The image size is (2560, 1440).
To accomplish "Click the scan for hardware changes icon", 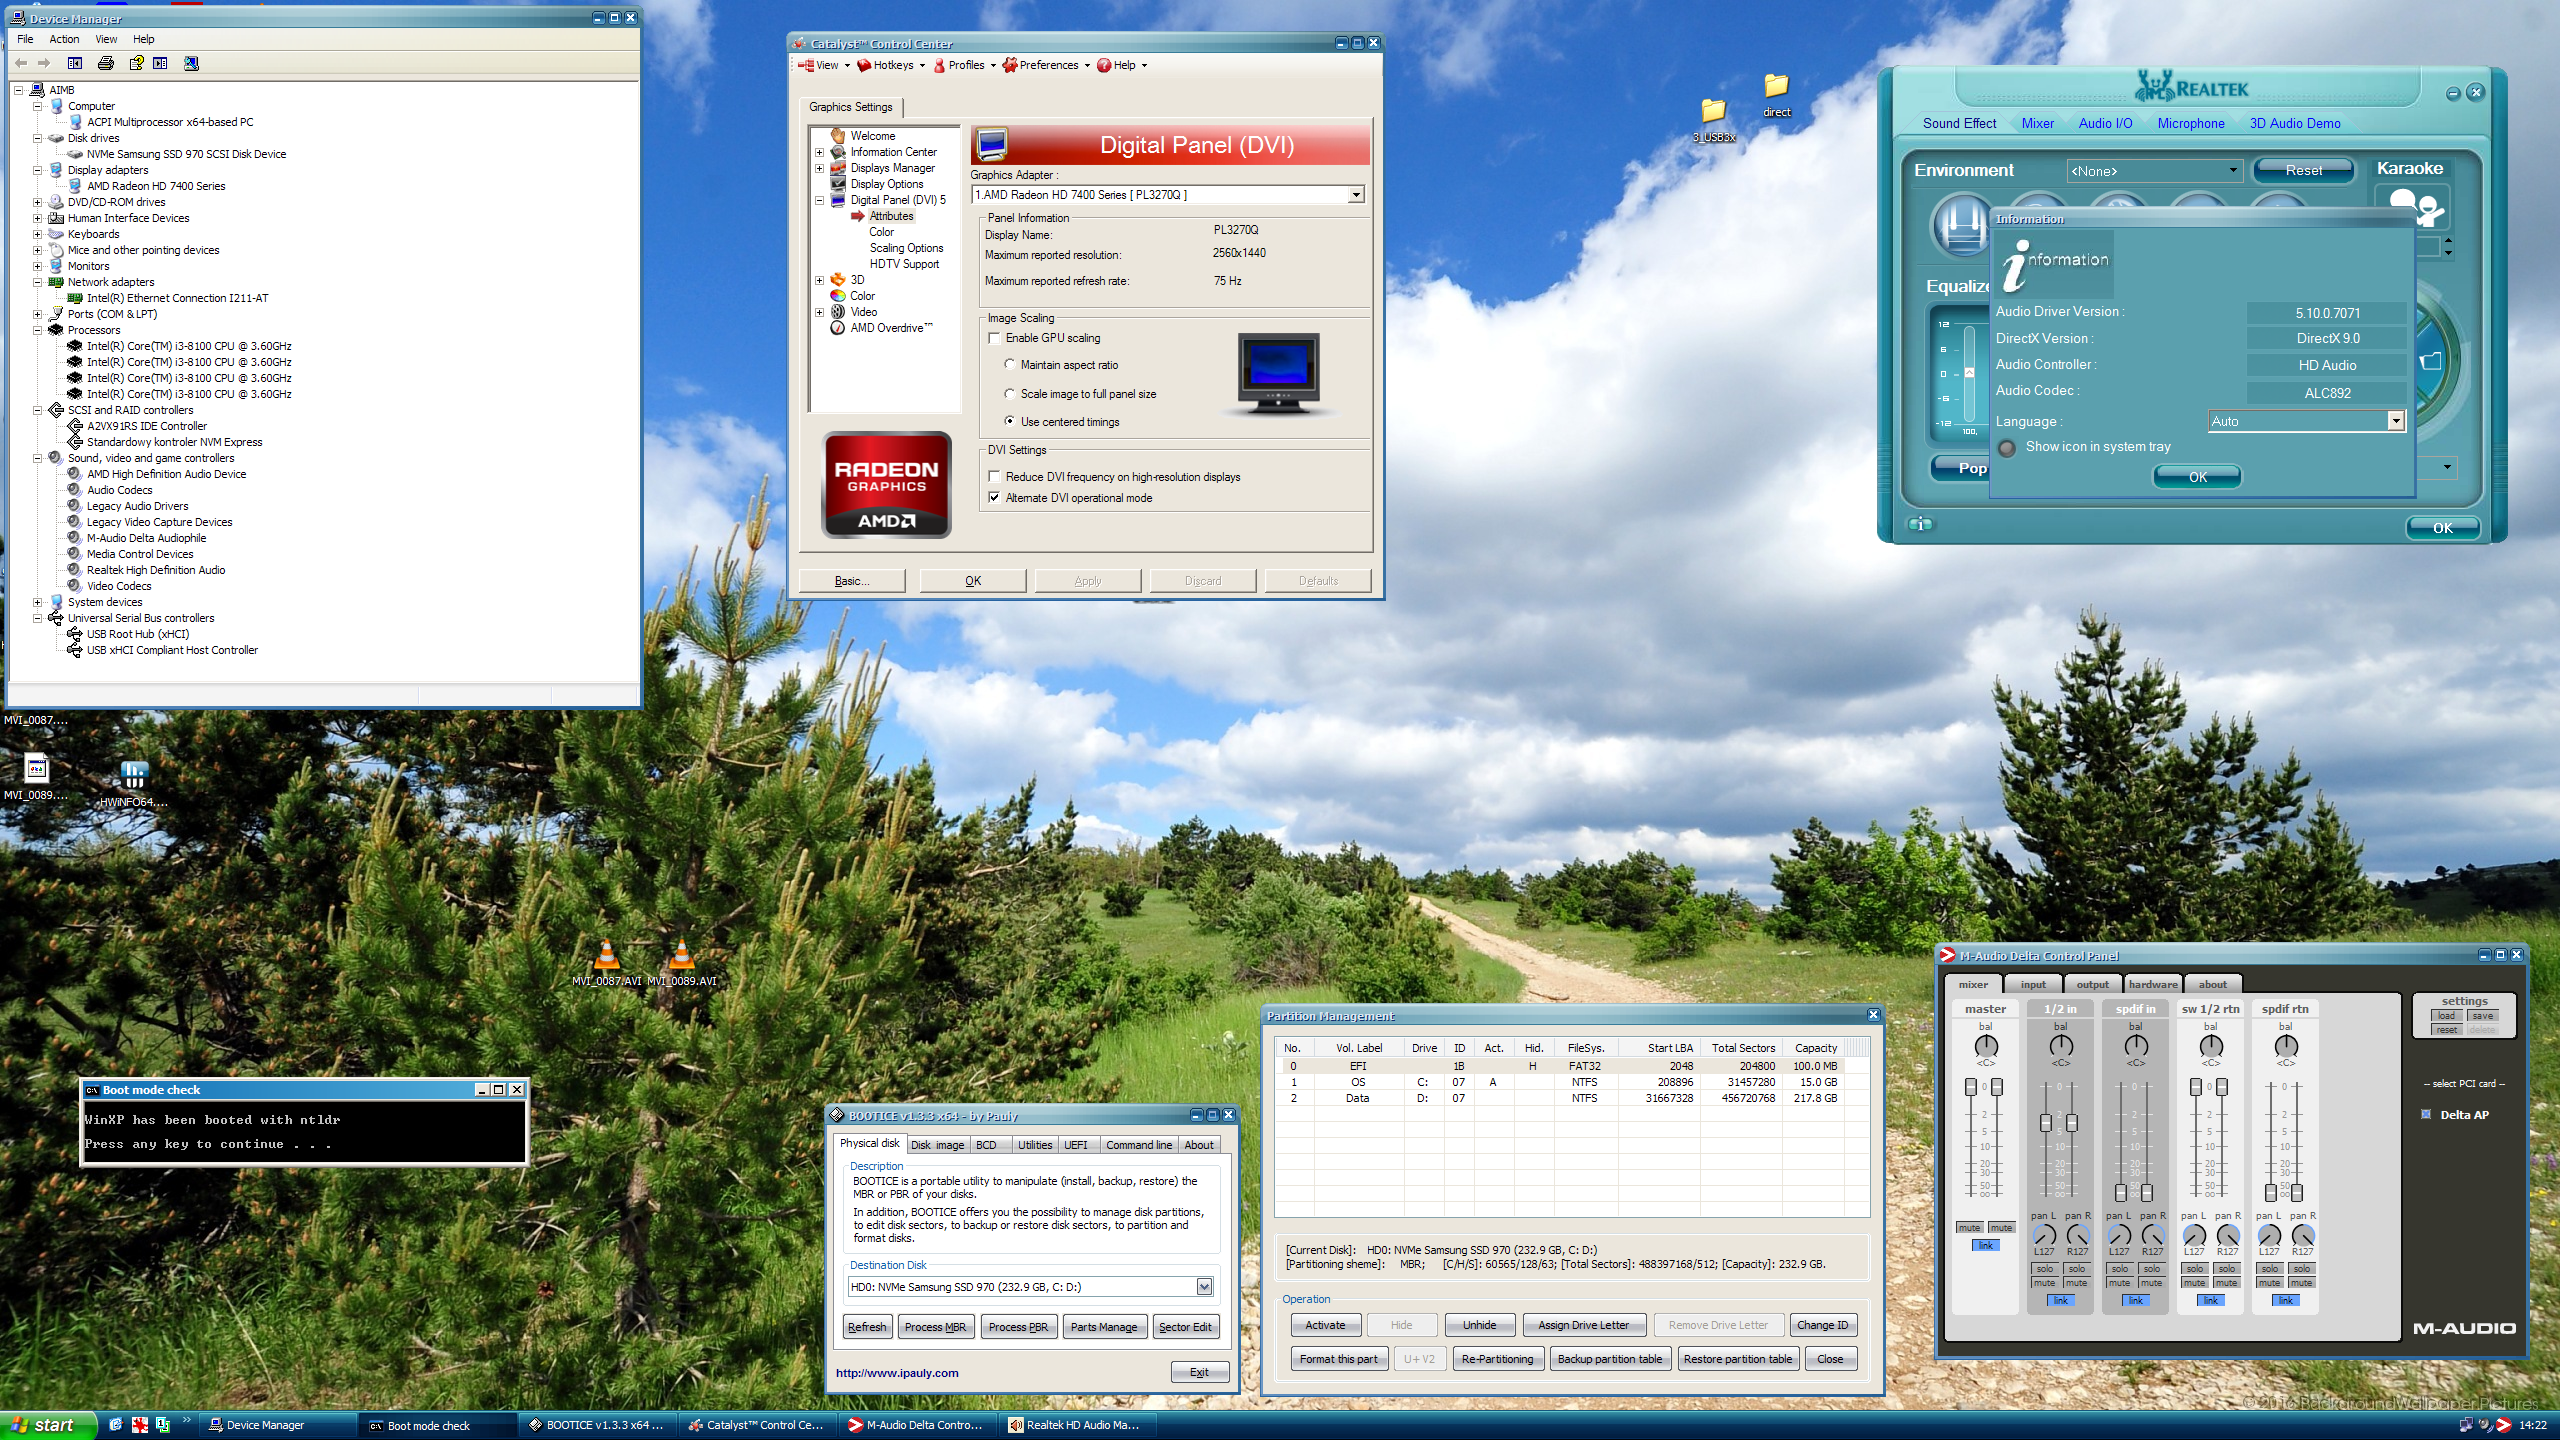I will point(191,63).
